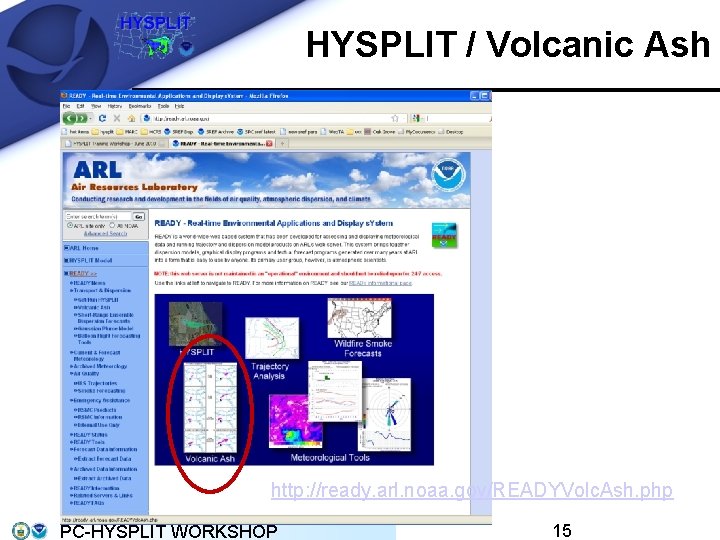
Task: Open READY FAQs sidebar link
Action: coord(89,503)
